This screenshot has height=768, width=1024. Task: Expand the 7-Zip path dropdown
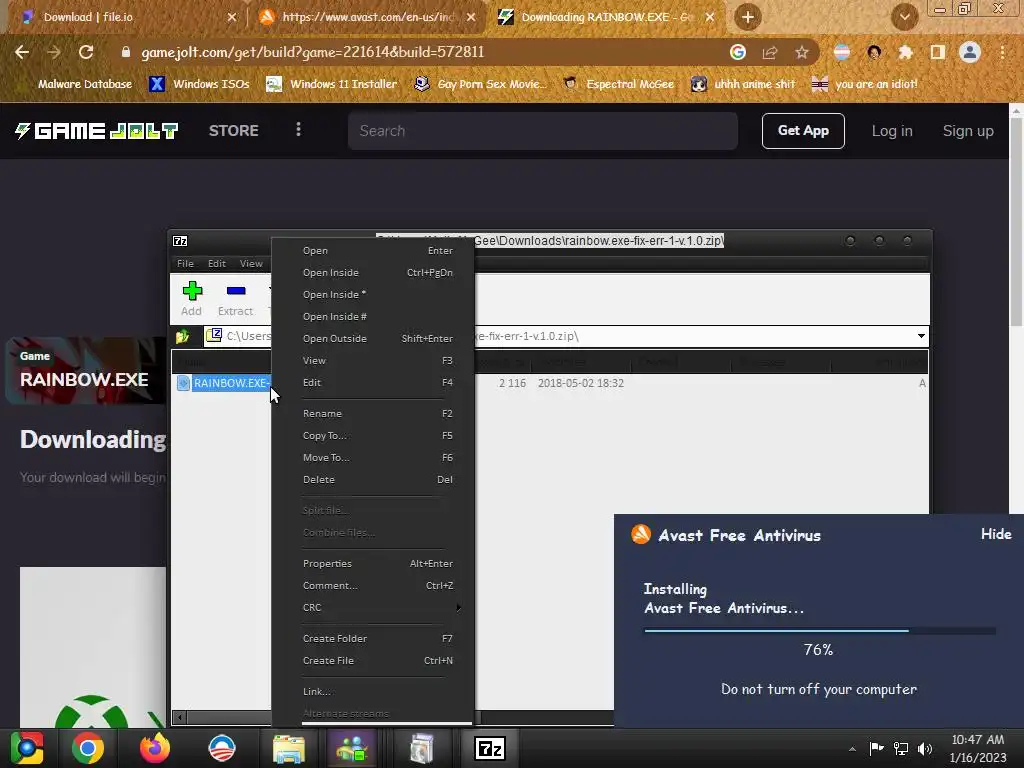921,336
